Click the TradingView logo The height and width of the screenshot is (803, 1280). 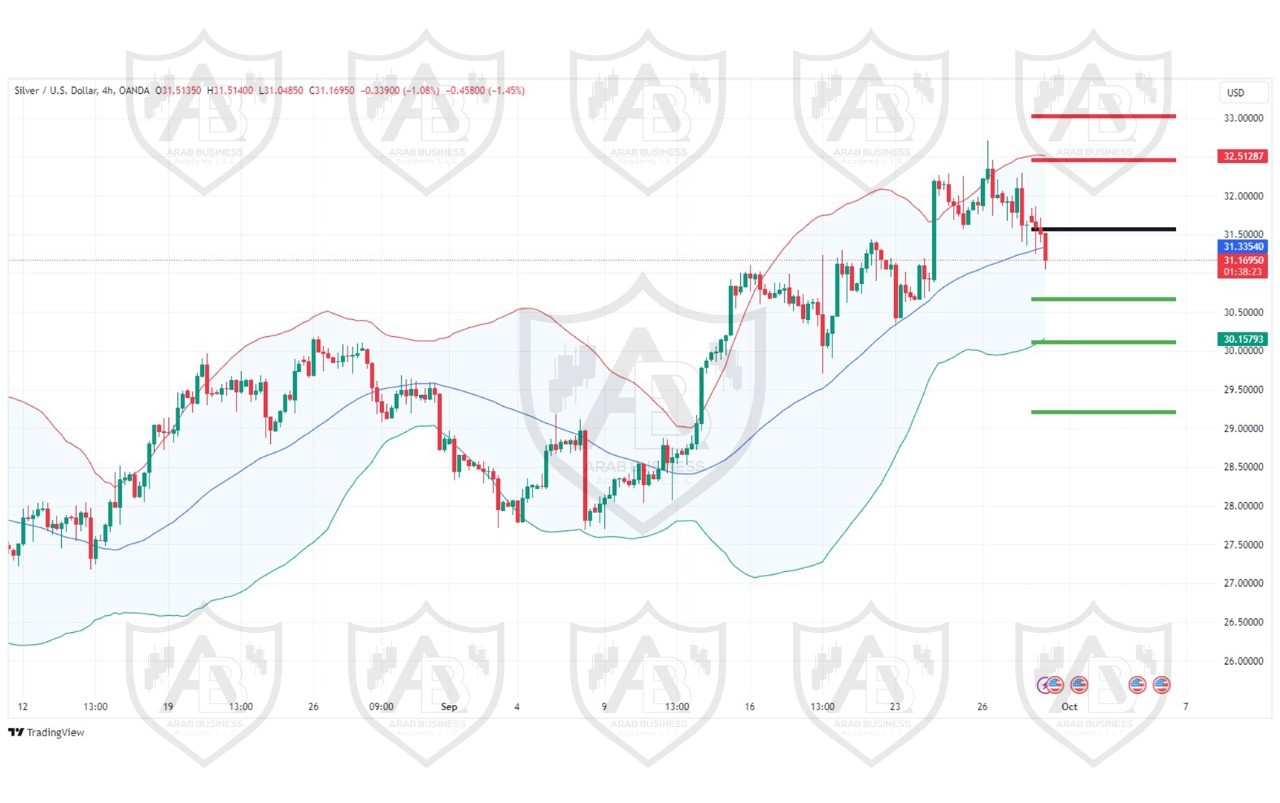(46, 732)
